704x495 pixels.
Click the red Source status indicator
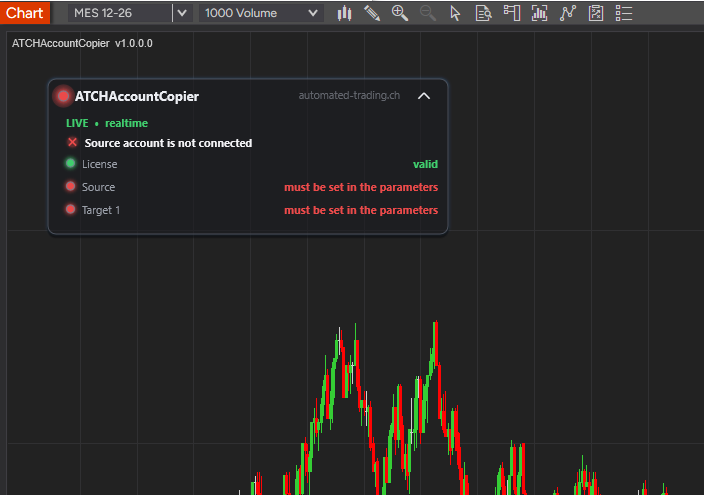click(70, 186)
